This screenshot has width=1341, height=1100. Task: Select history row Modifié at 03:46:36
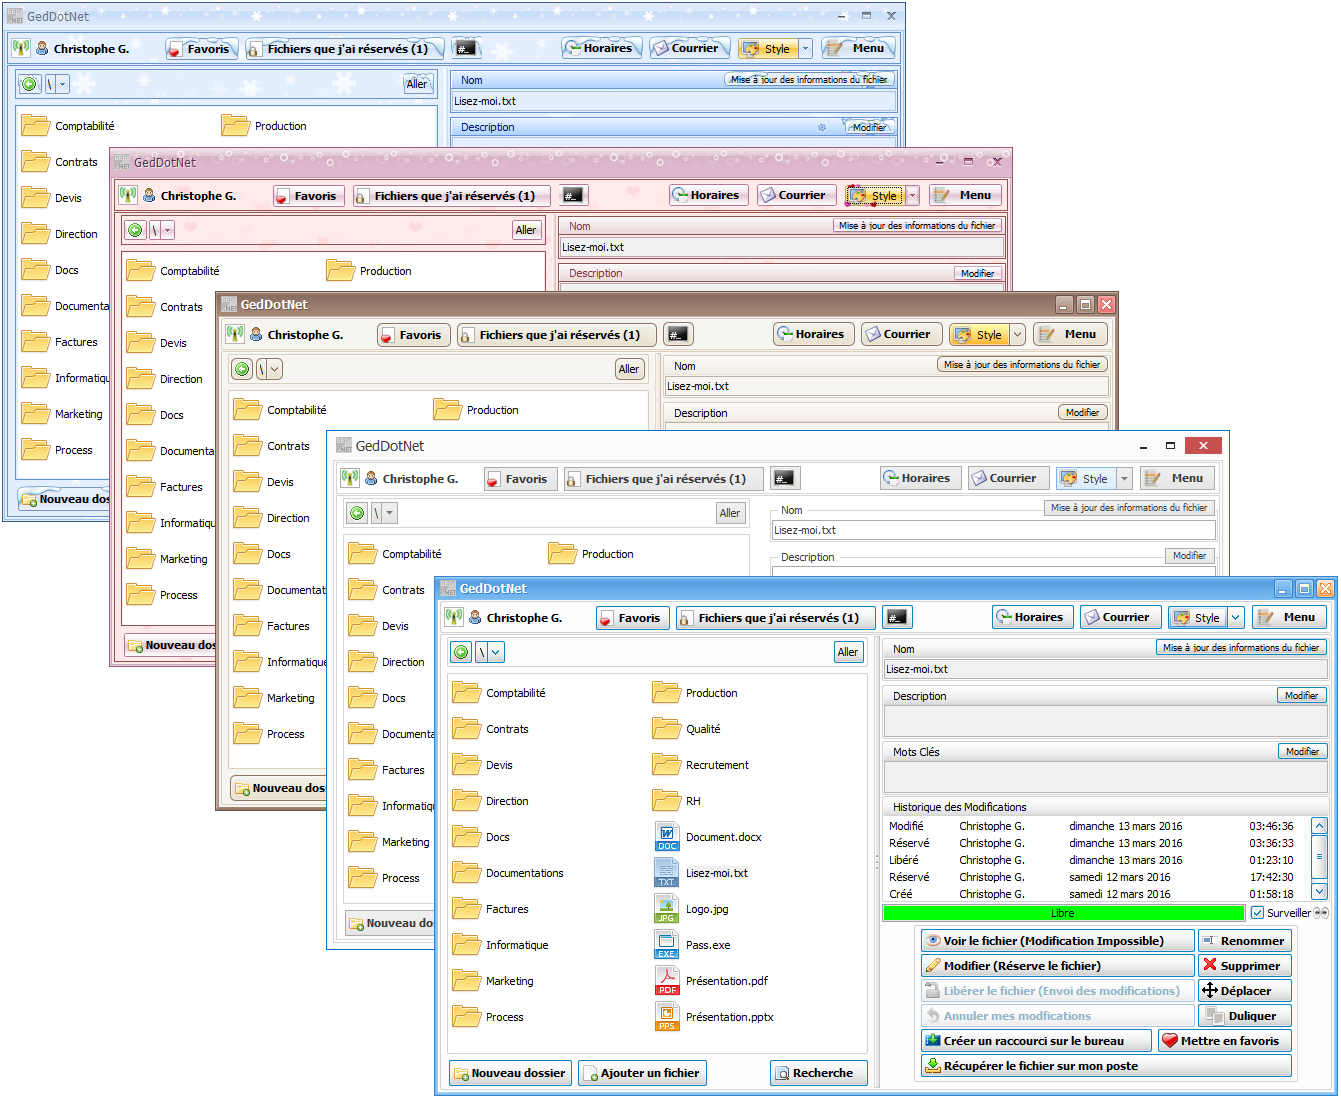coord(1097,826)
